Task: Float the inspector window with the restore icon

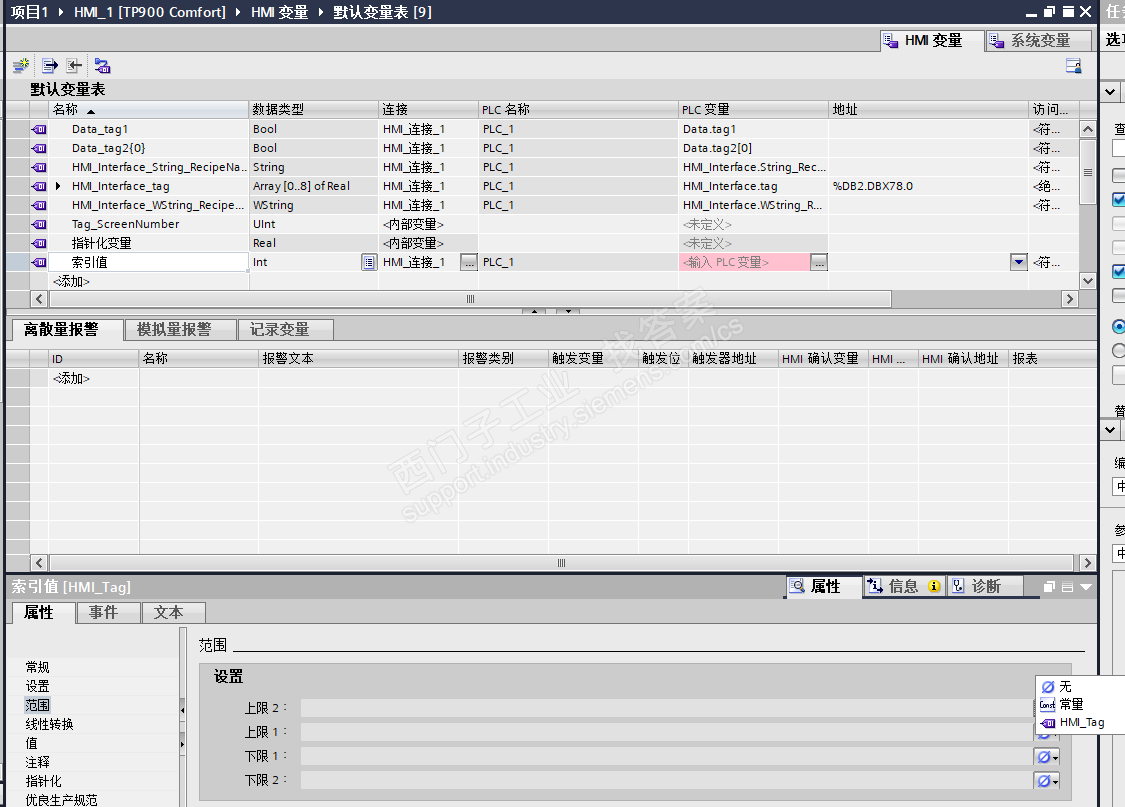Action: pyautogui.click(x=1049, y=587)
